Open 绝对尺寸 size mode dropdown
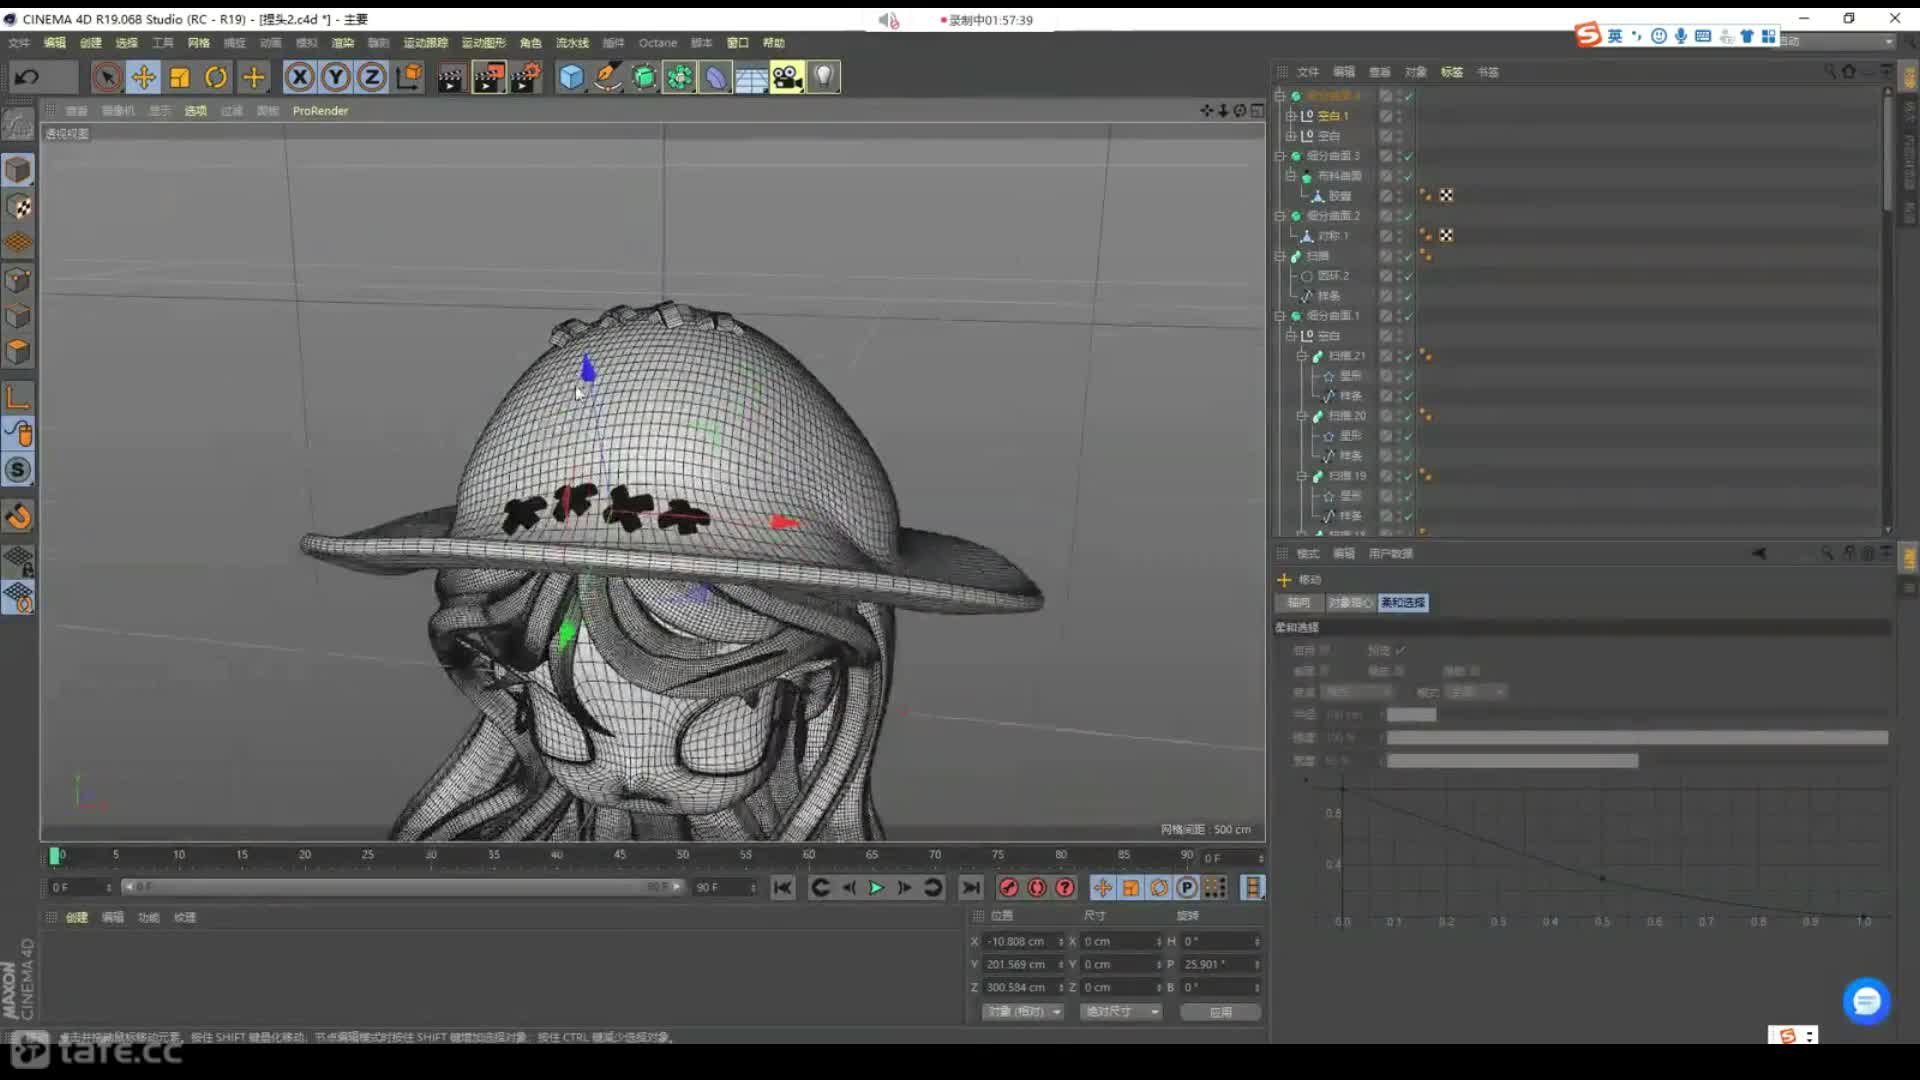The image size is (1920, 1080). coord(1120,1012)
